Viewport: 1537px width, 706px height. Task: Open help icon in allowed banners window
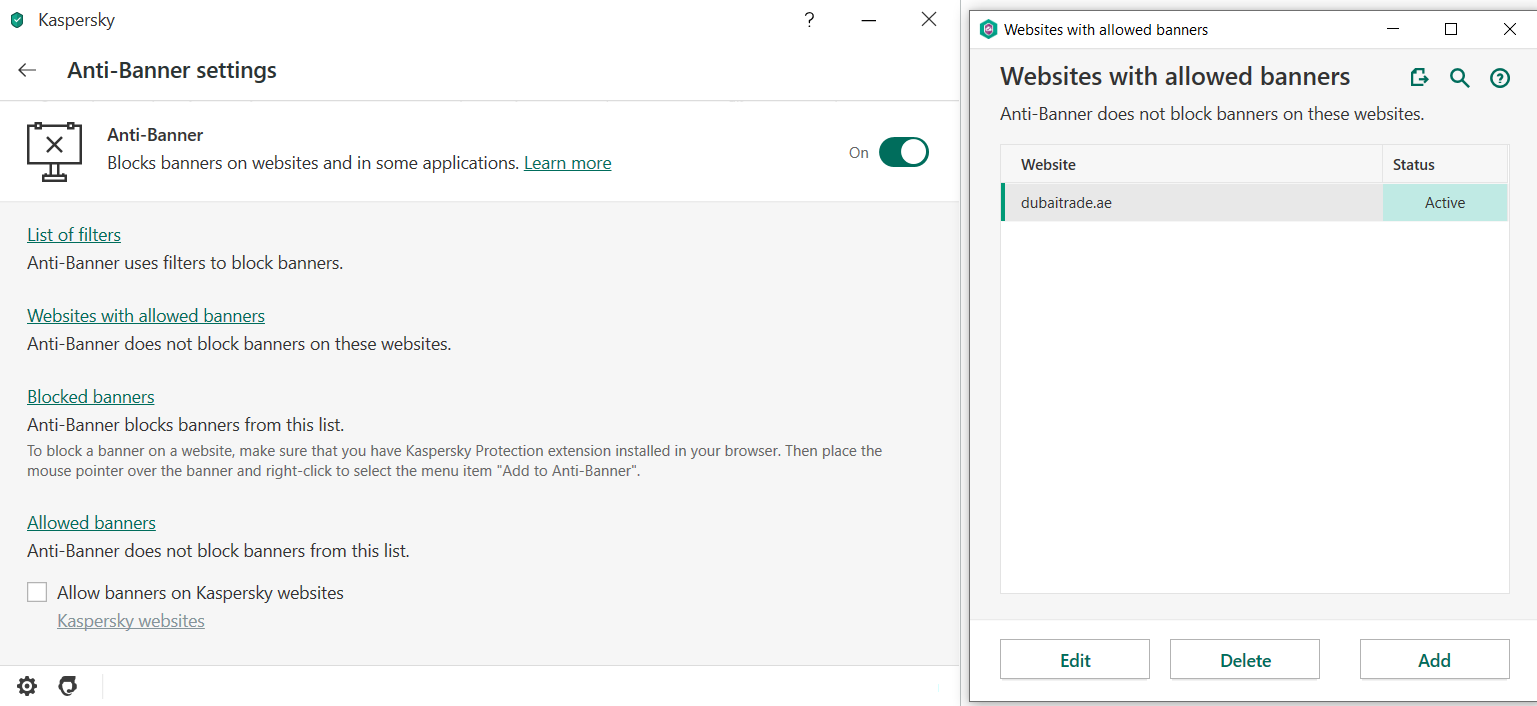[1500, 78]
